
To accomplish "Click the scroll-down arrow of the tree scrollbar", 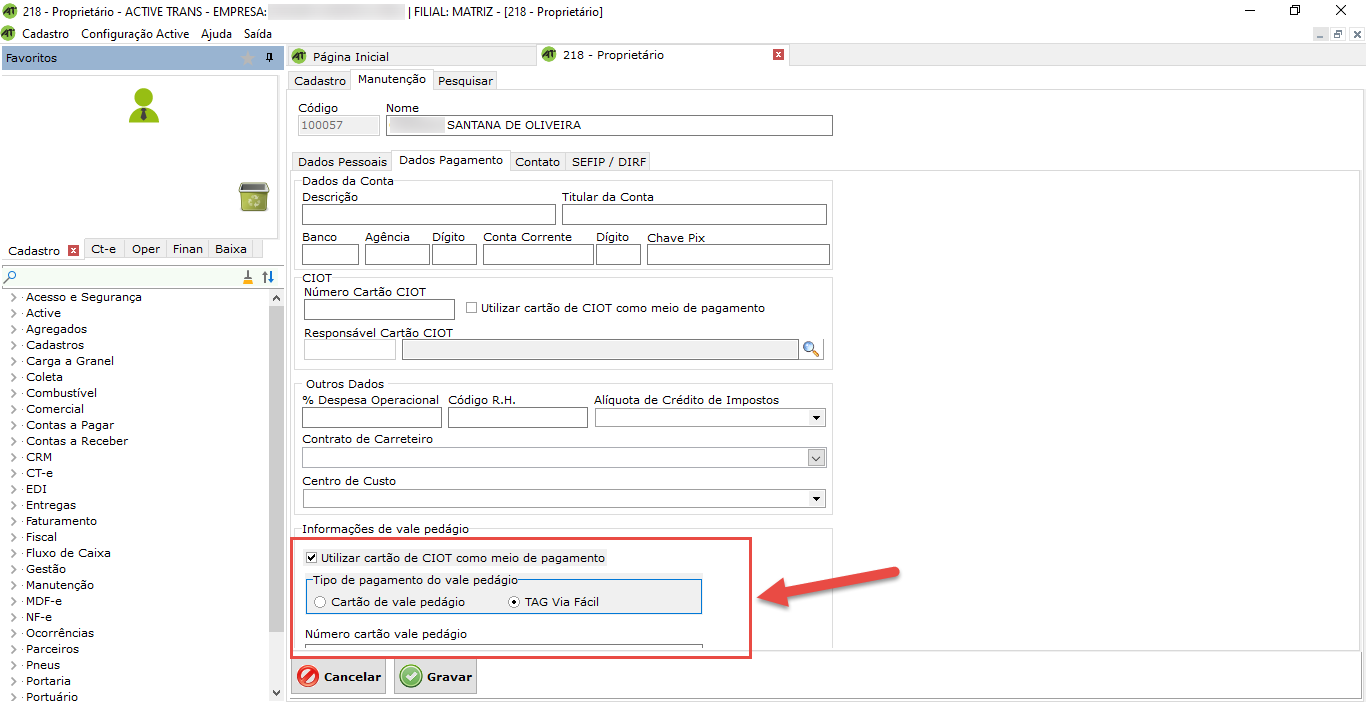I will (x=277, y=692).
